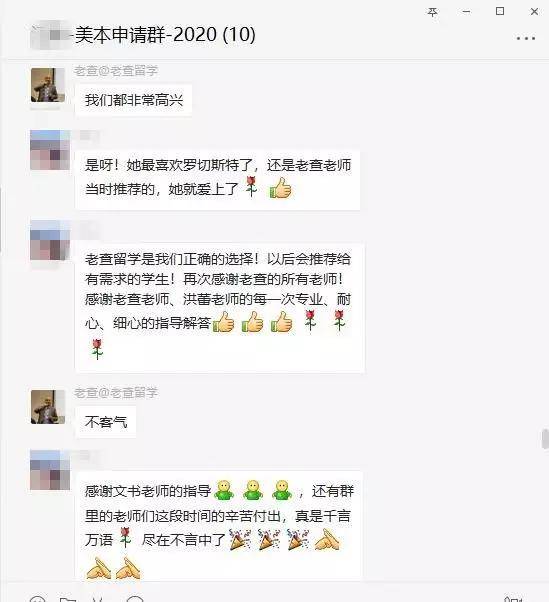
Task: Click the blurred avatar beside 老查留学是我们正确的选择 message
Action: (50, 240)
